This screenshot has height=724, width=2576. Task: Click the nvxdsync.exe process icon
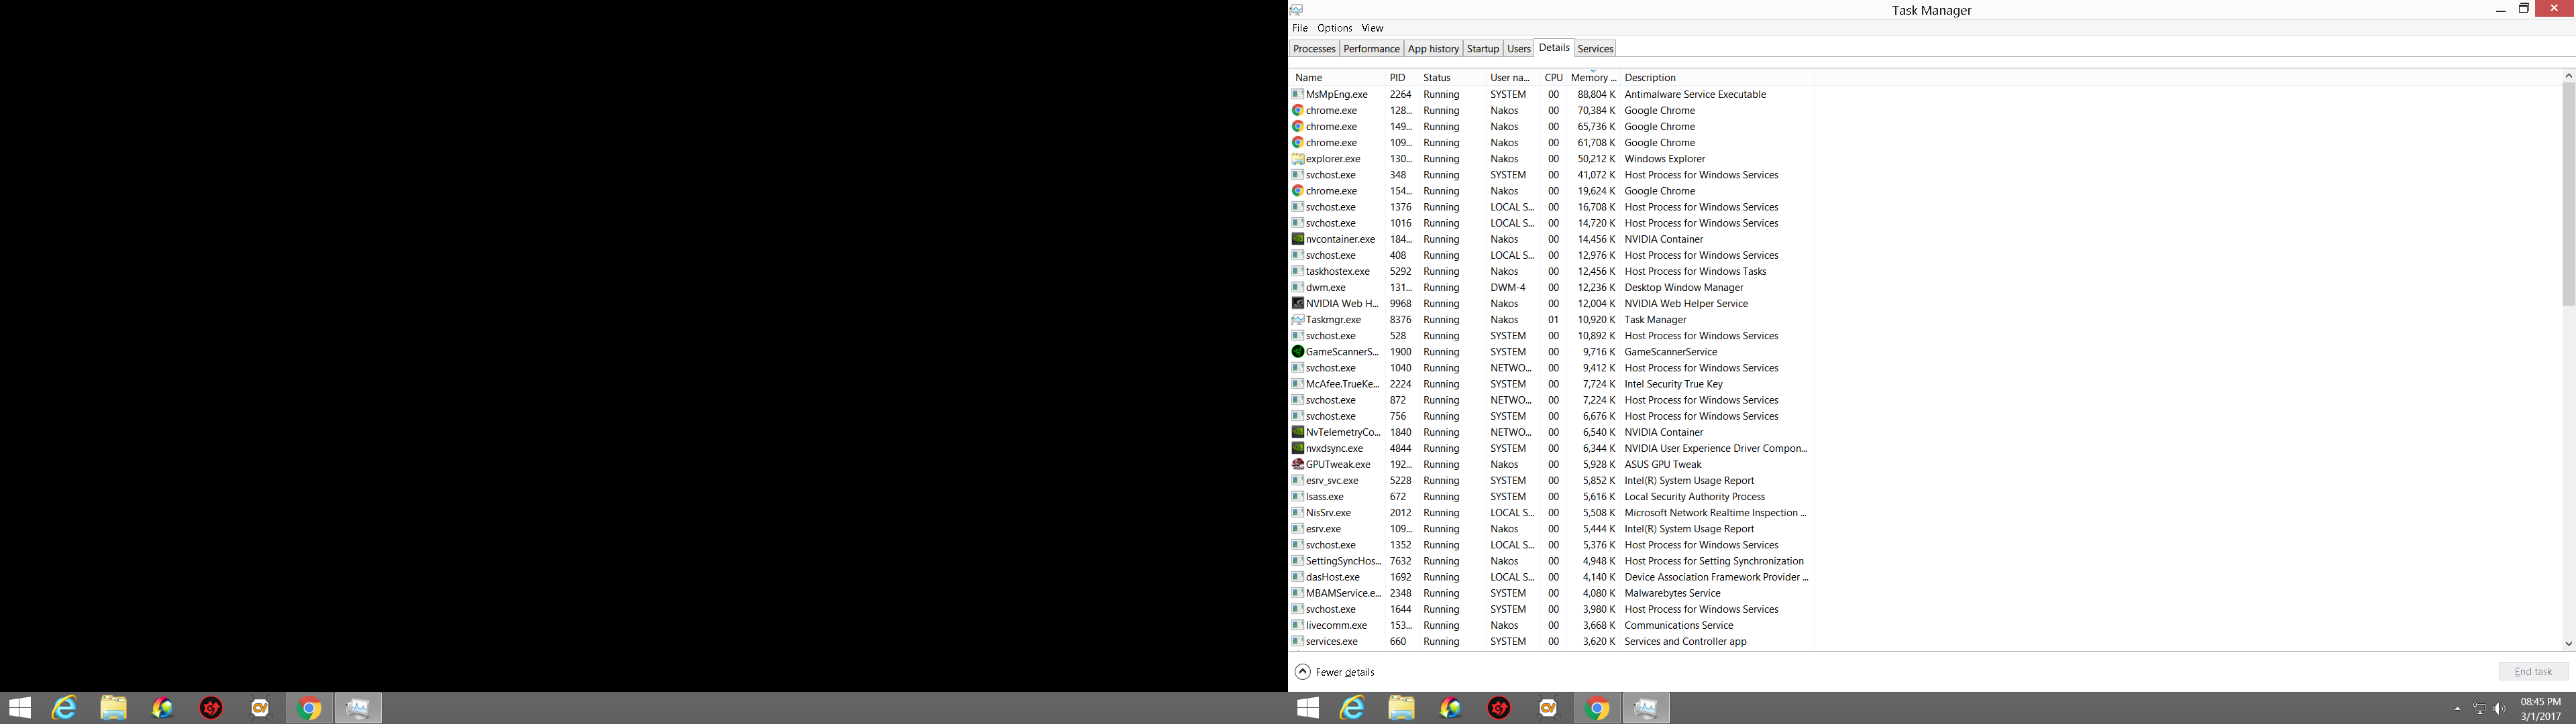[x=1297, y=448]
